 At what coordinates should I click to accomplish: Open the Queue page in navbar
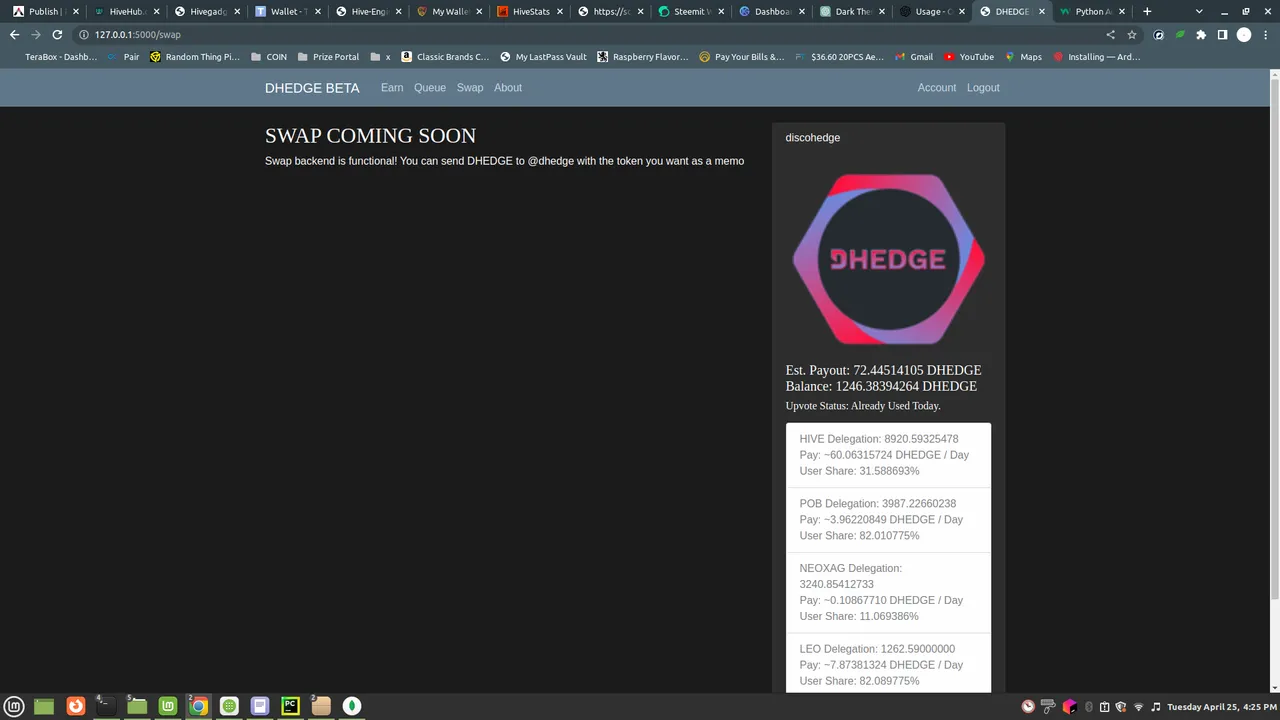(430, 88)
